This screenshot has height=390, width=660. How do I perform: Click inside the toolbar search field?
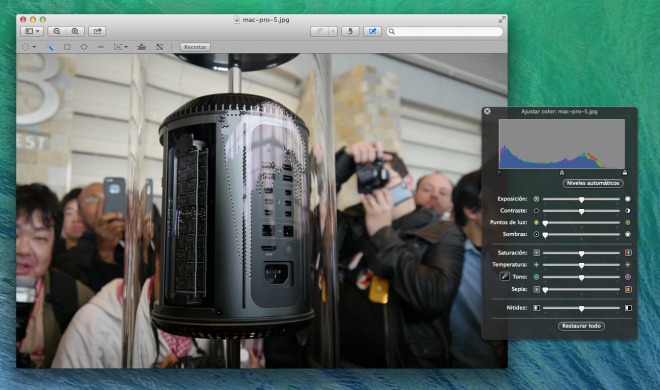point(444,32)
